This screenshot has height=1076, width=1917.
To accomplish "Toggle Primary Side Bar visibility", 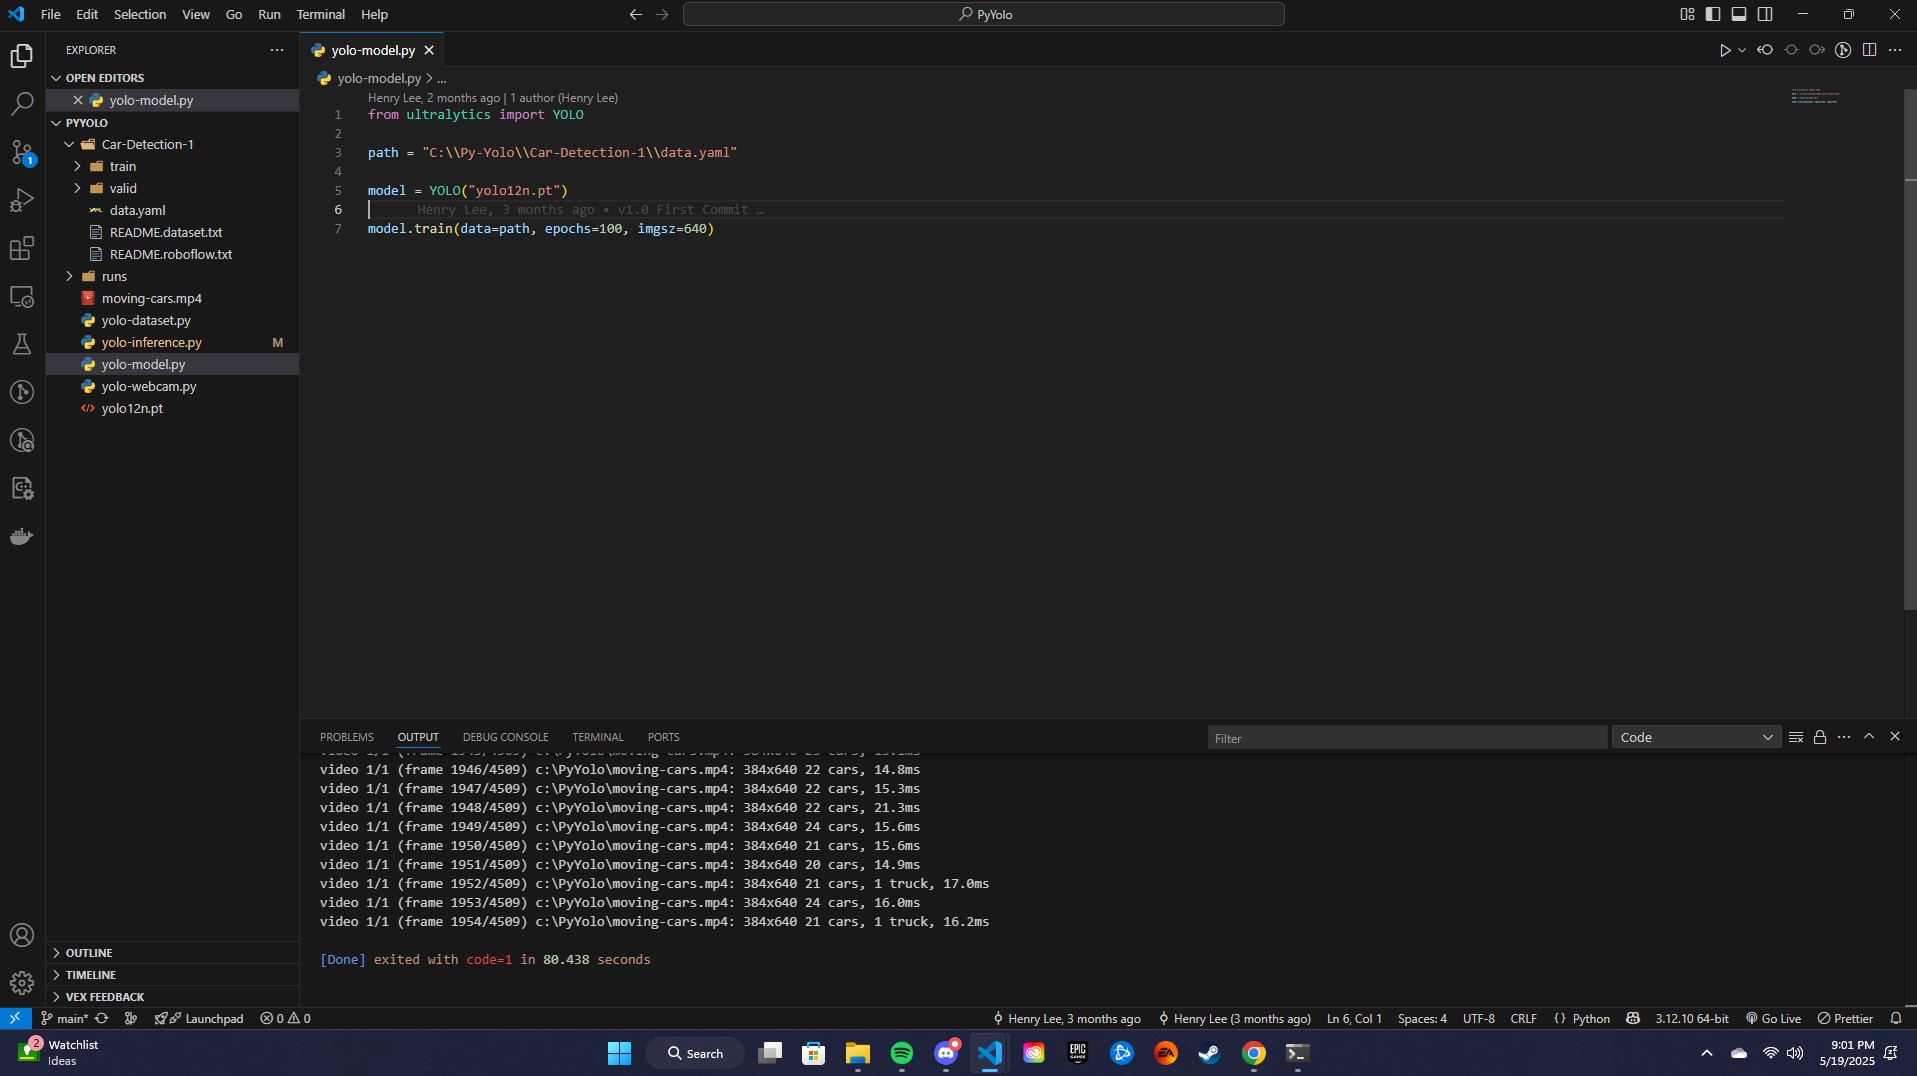I will 1713,14.
